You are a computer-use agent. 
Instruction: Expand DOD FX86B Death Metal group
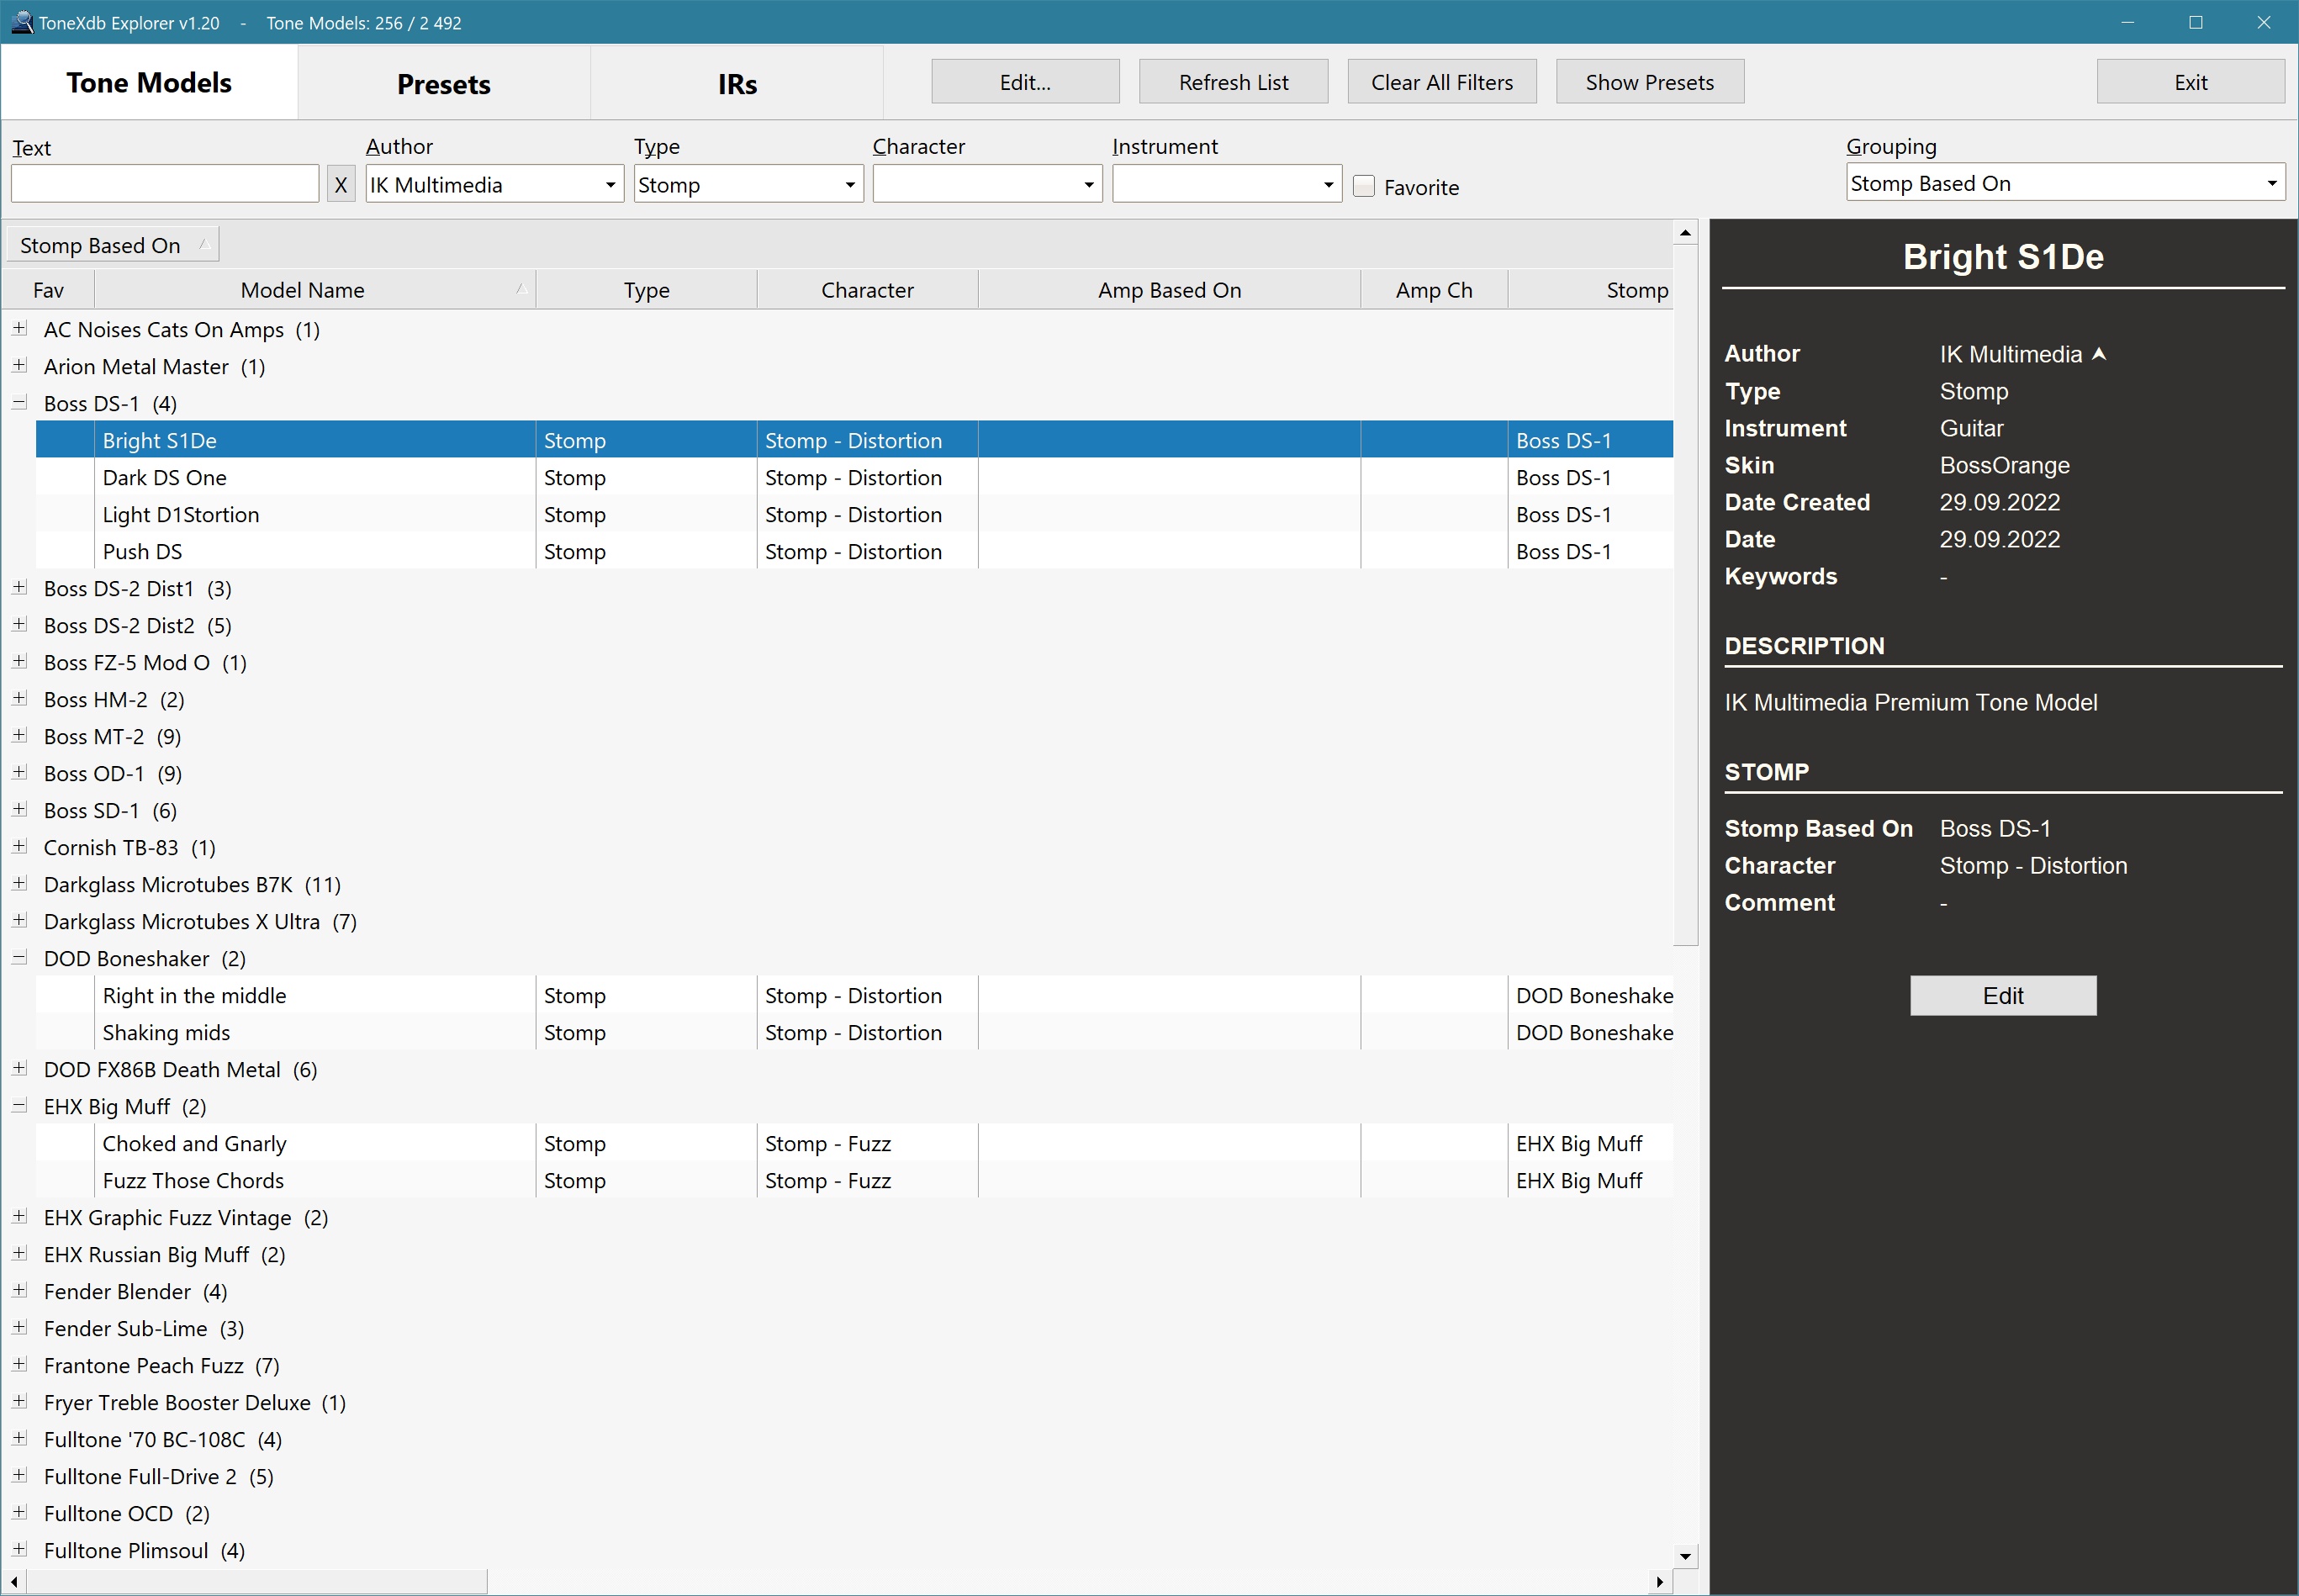click(19, 1068)
